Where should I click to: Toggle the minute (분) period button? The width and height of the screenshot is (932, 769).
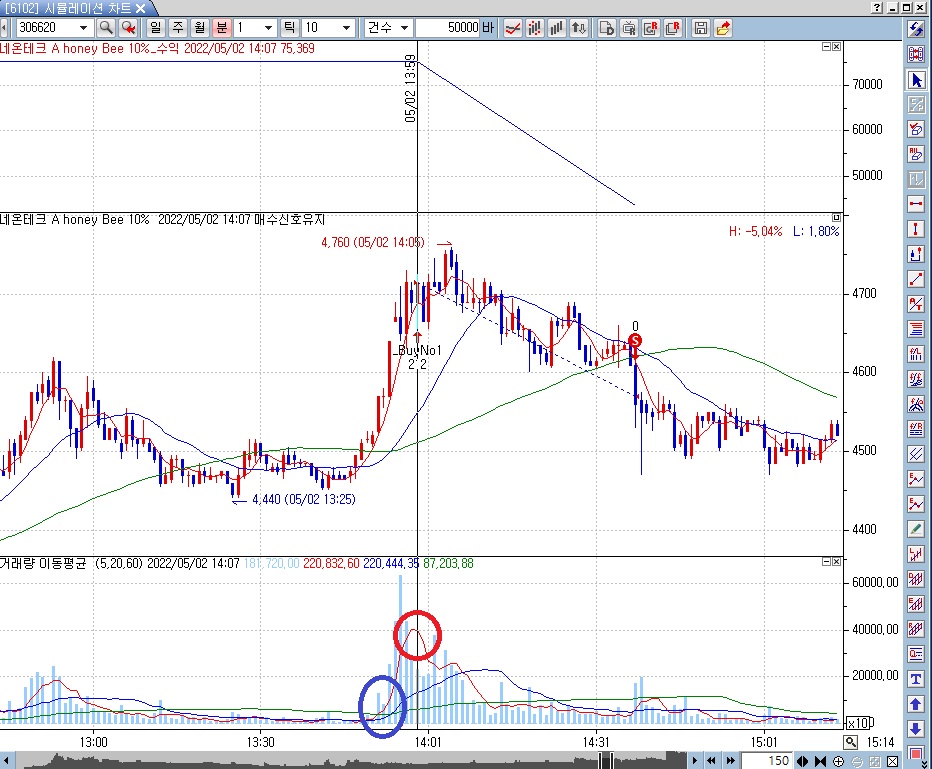tap(221, 27)
